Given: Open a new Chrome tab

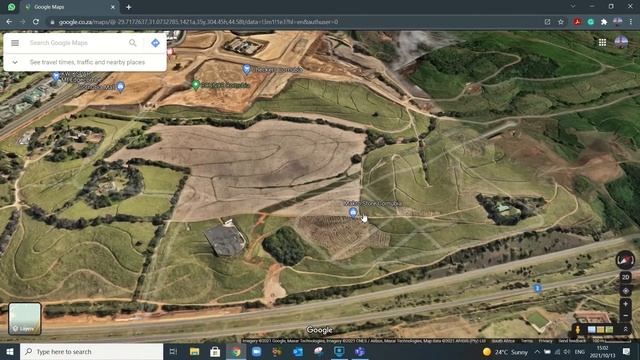Looking at the screenshot, I should coord(129,7).
